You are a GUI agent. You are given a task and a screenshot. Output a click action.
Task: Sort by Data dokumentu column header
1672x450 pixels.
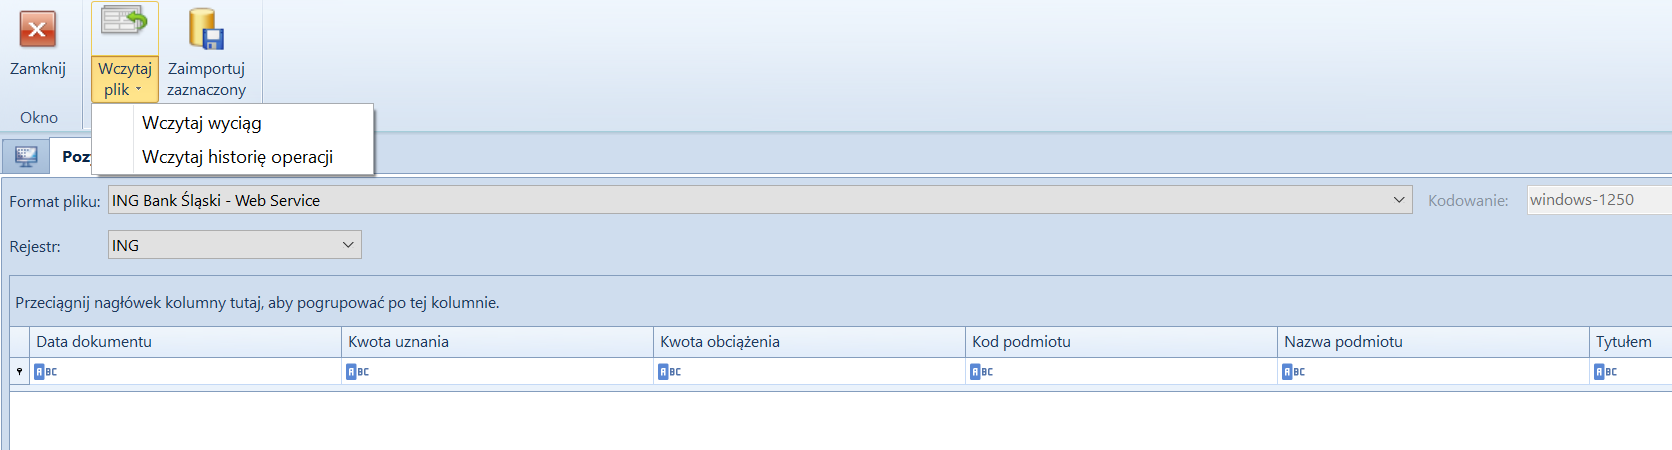coord(186,342)
